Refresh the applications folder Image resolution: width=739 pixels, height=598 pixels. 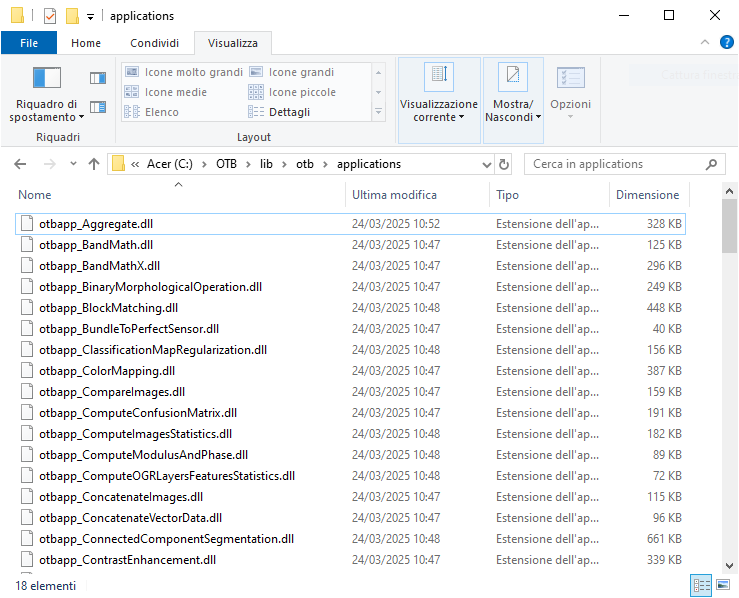(x=504, y=164)
